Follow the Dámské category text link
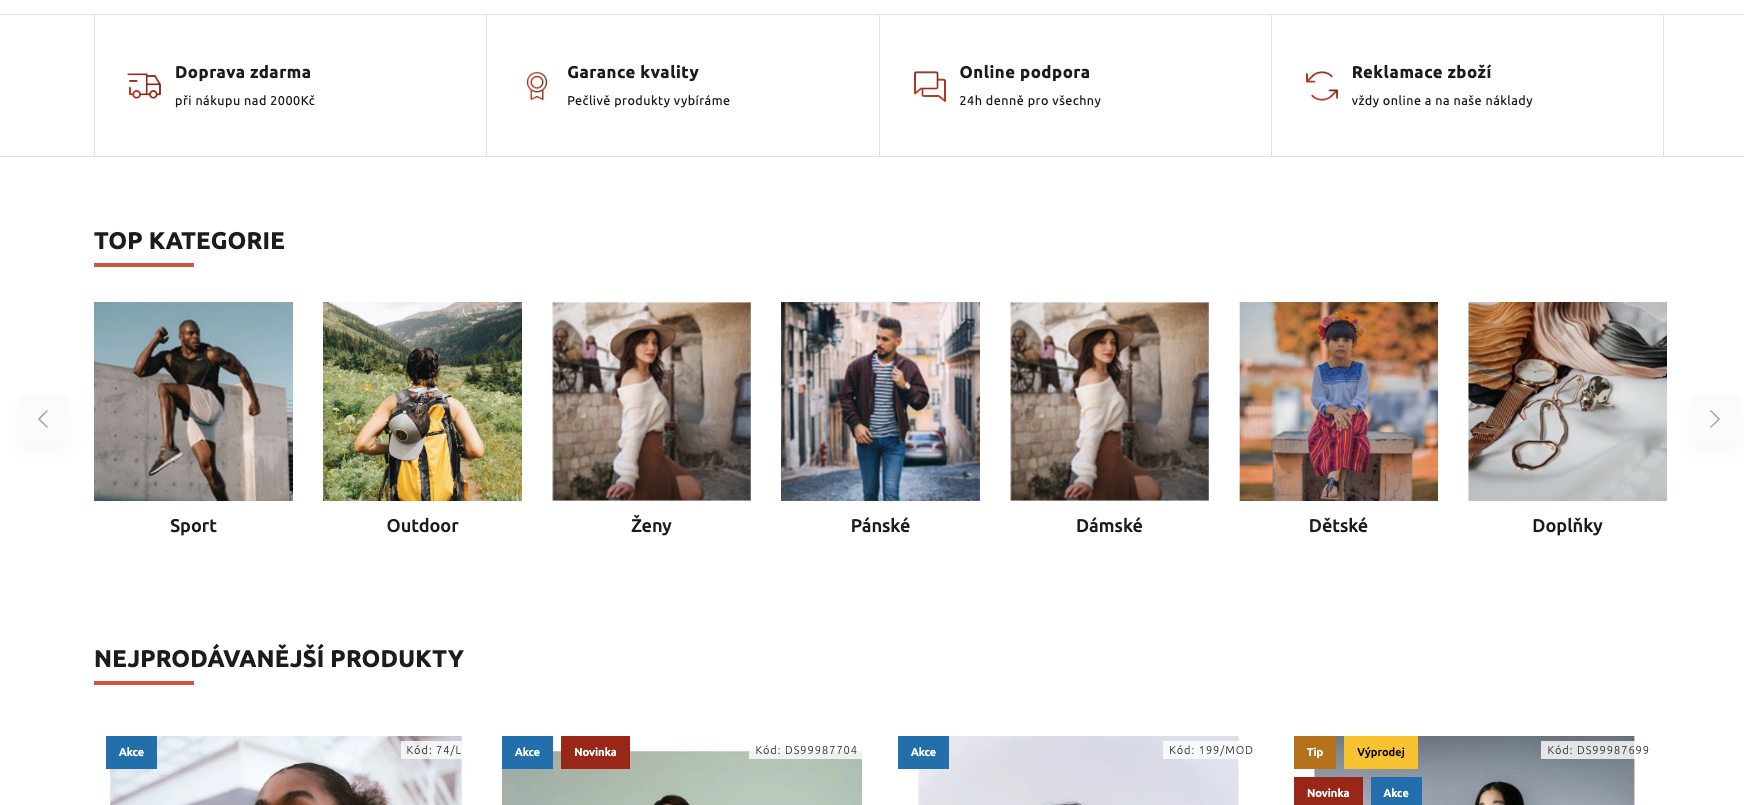 click(1109, 526)
